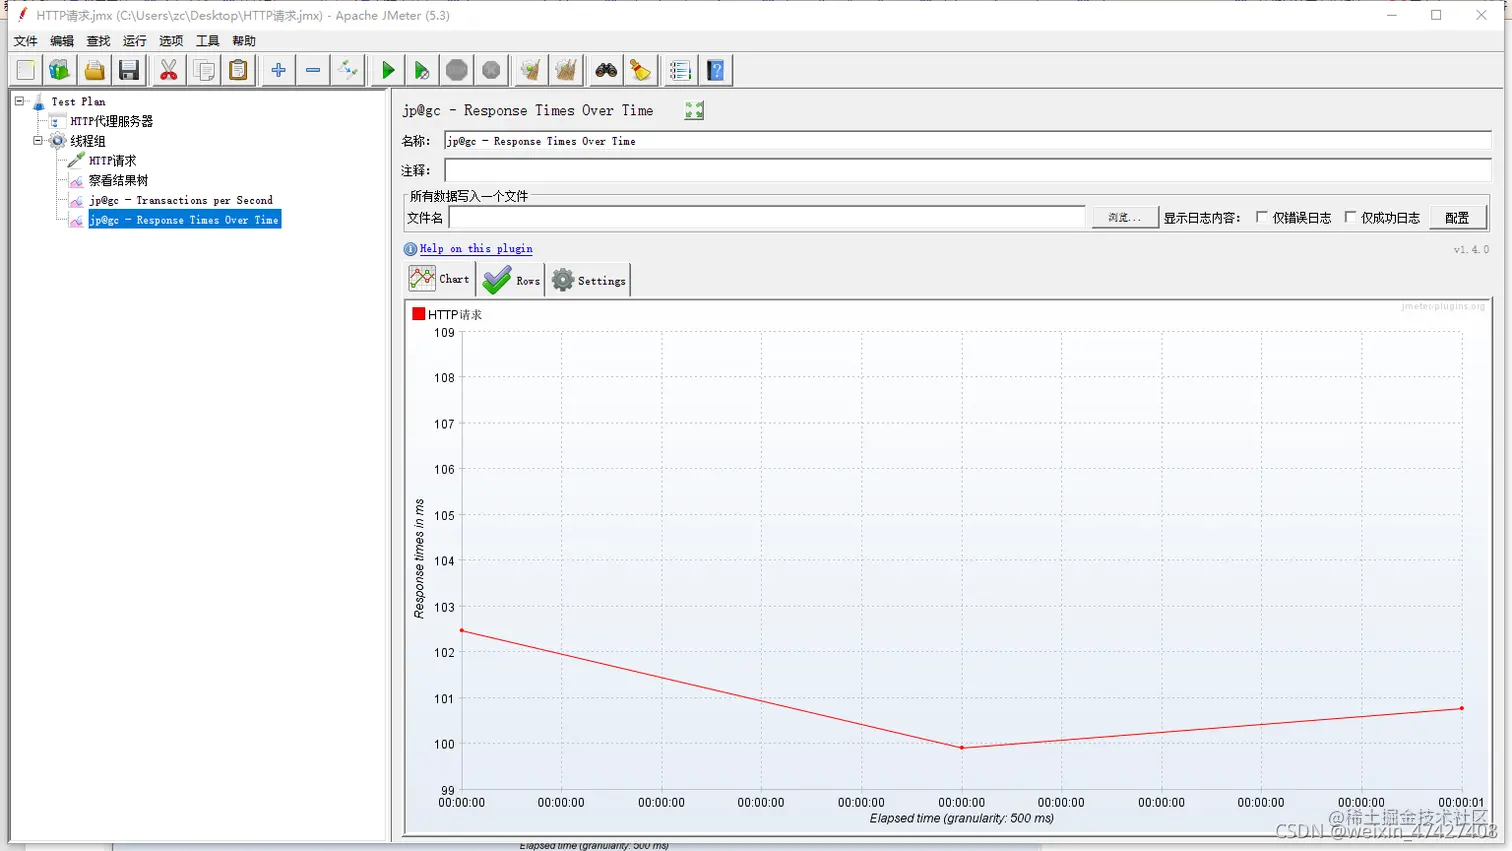This screenshot has height=851, width=1512.
Task: Click the JMeter feather title bar icon
Action: 22,14
